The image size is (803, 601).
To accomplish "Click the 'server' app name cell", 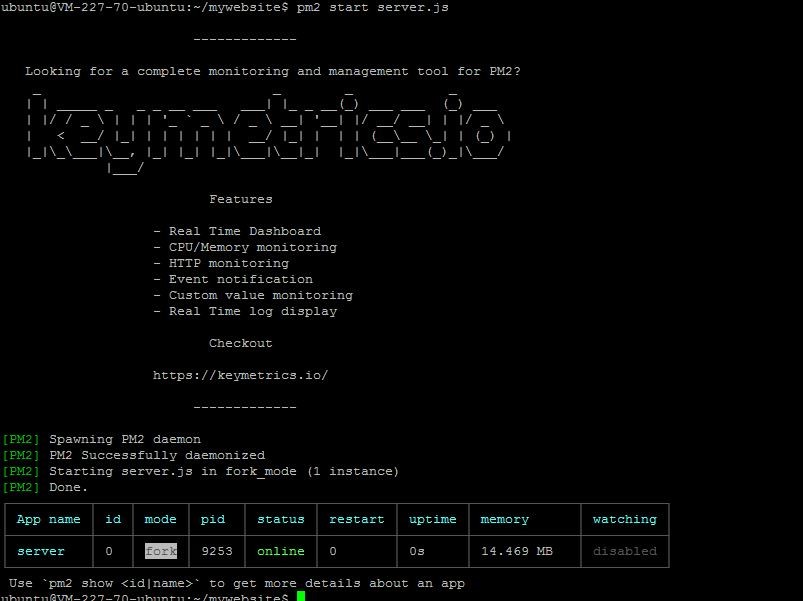I will point(41,551).
